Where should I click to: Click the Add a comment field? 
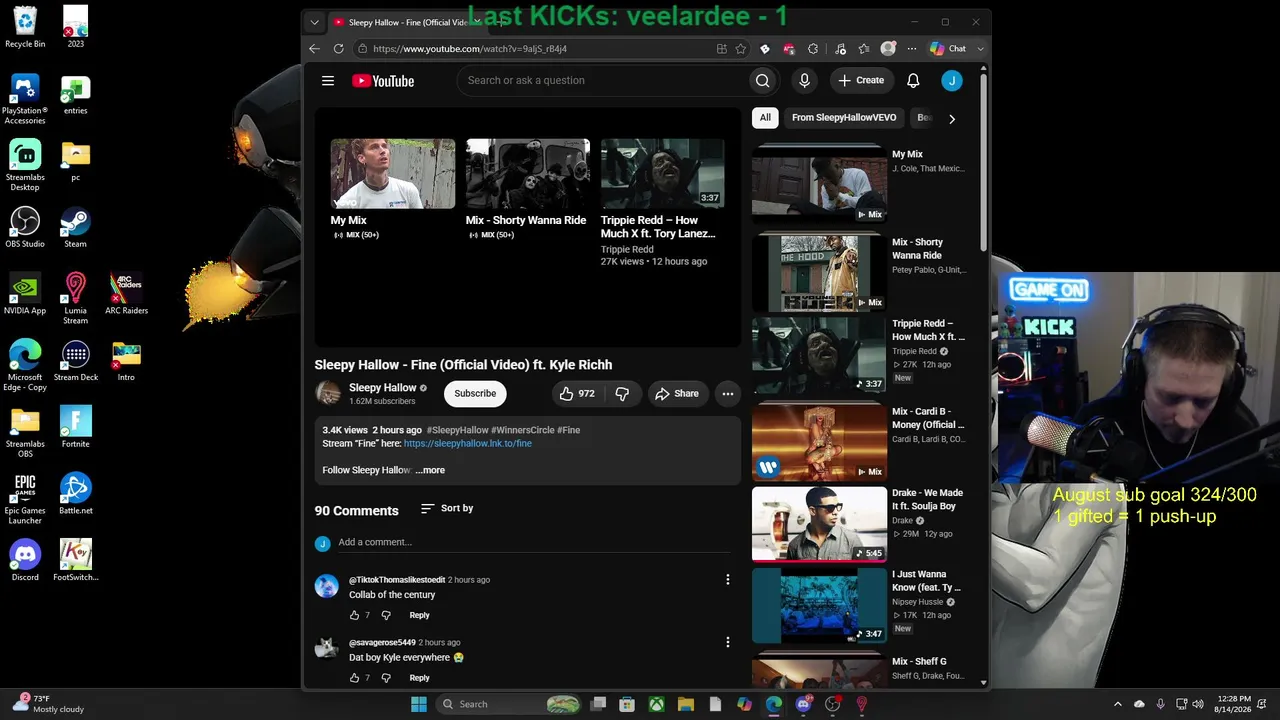(534, 543)
